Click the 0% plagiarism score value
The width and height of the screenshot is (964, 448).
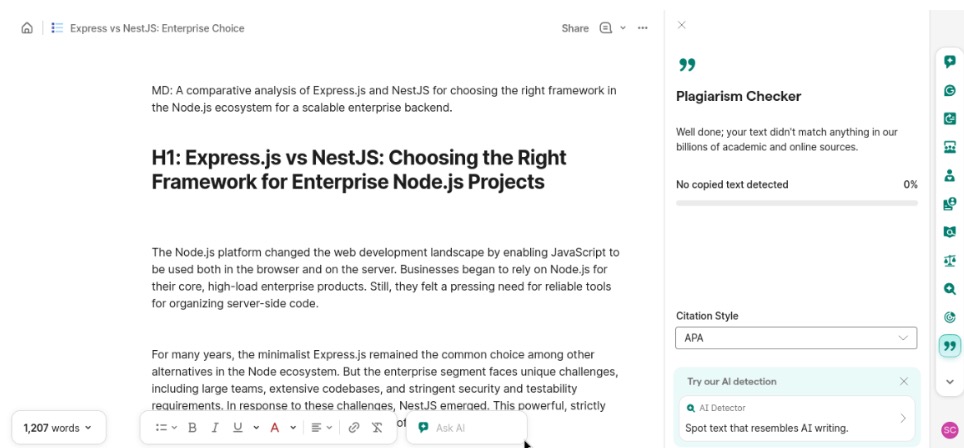[x=911, y=184]
